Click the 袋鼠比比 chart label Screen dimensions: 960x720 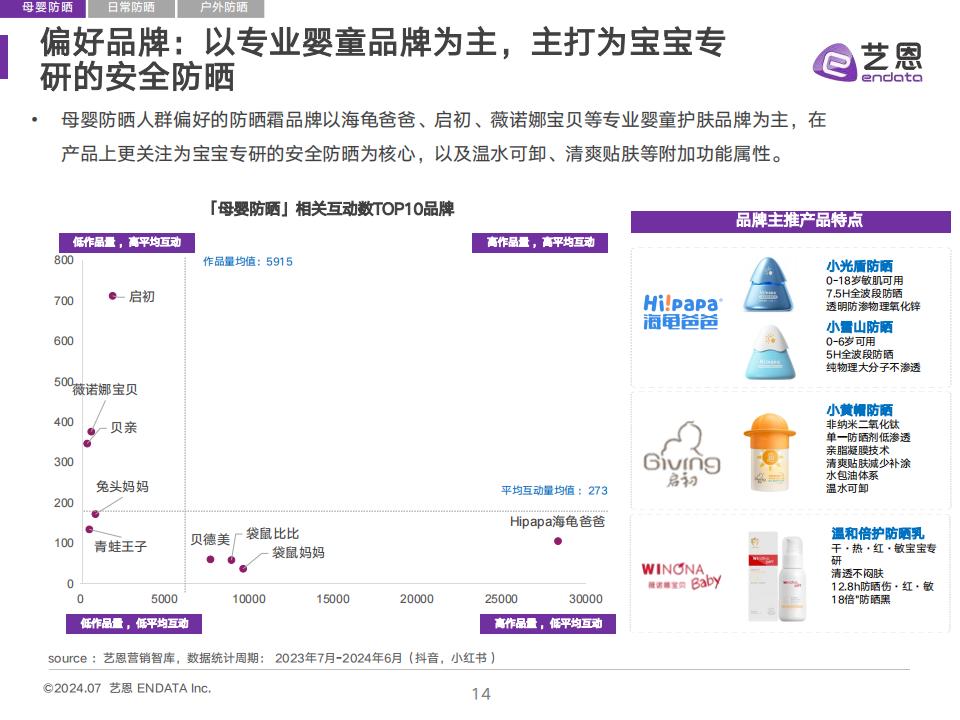click(x=272, y=533)
